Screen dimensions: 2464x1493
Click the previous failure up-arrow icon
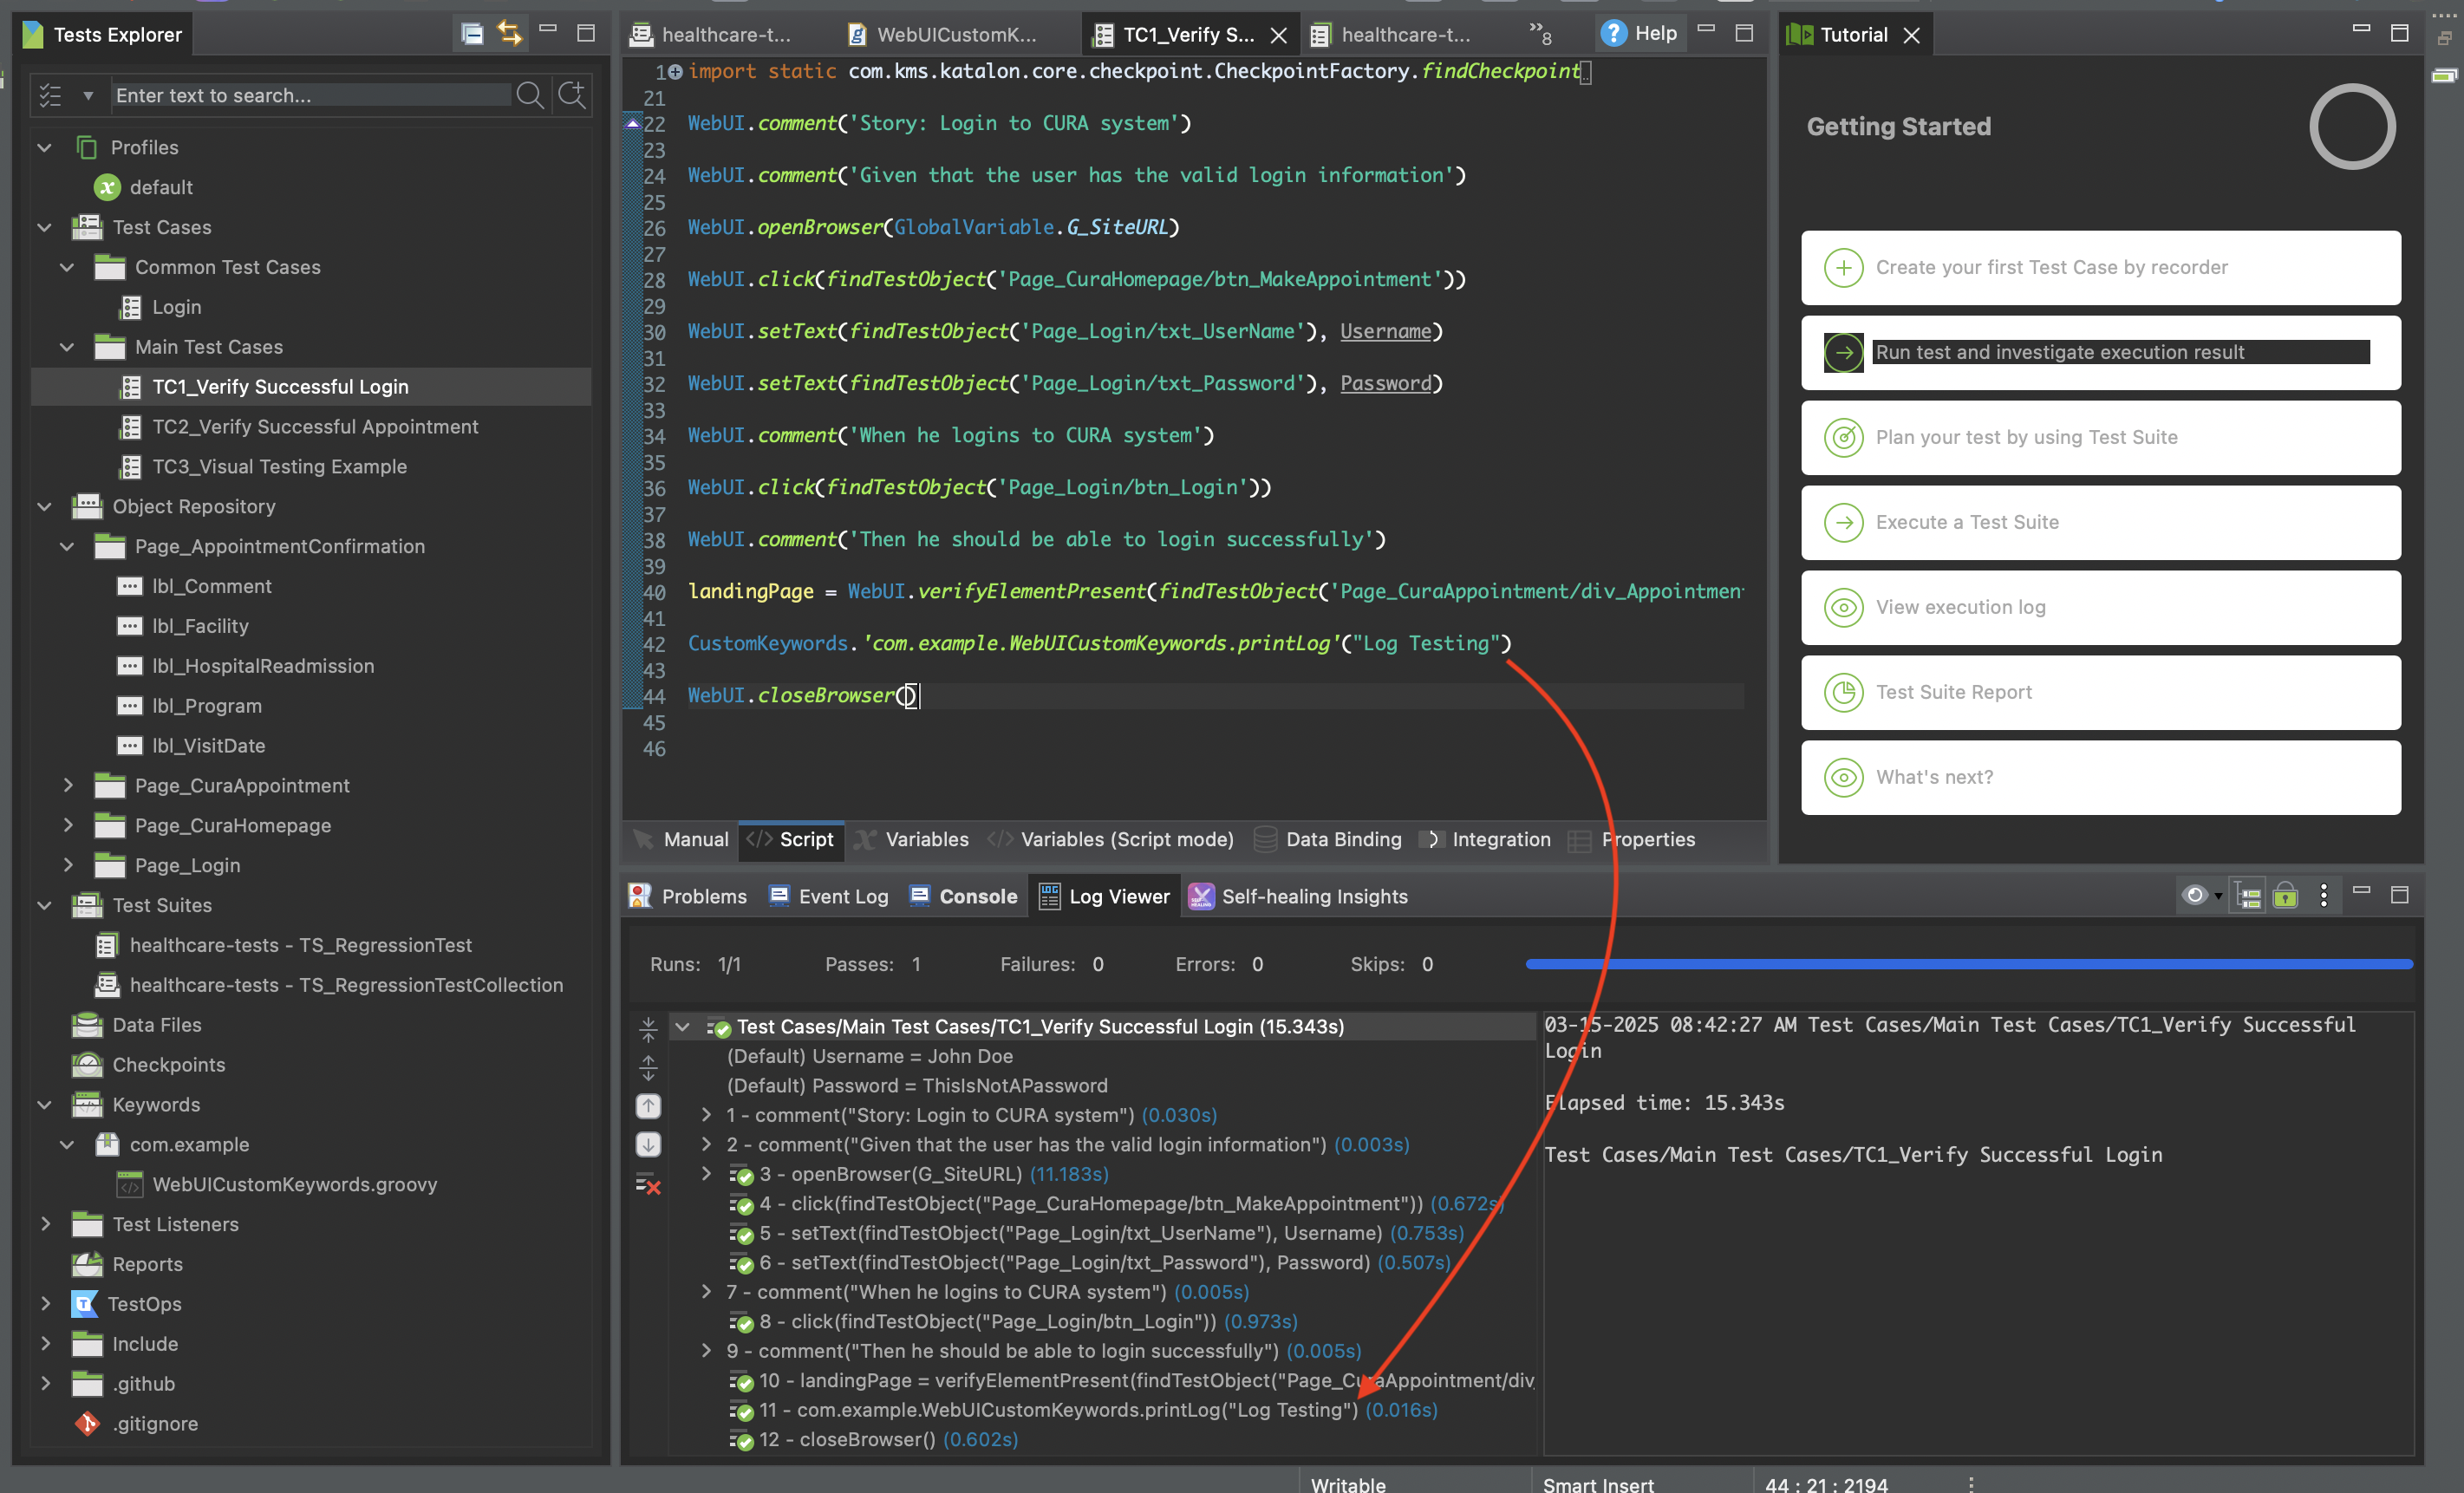click(648, 1106)
